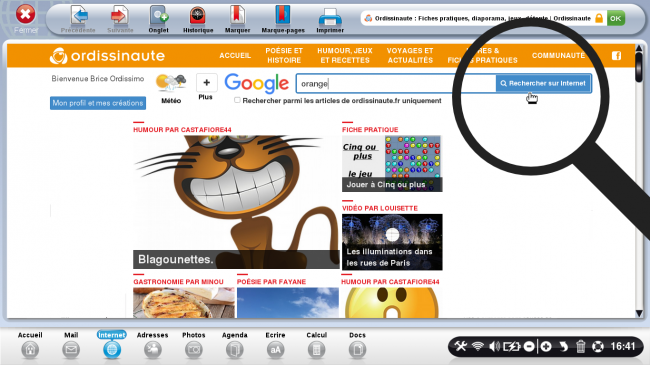Viewport: 650px width, 365px height.
Task: Open the Mail app in bottom dock
Action: [71, 350]
